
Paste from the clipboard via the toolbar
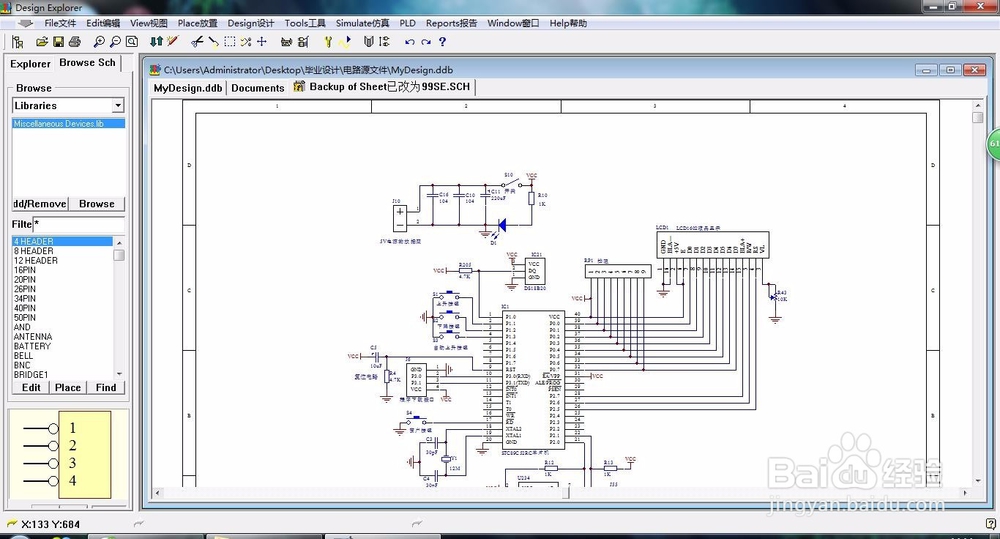point(213,42)
